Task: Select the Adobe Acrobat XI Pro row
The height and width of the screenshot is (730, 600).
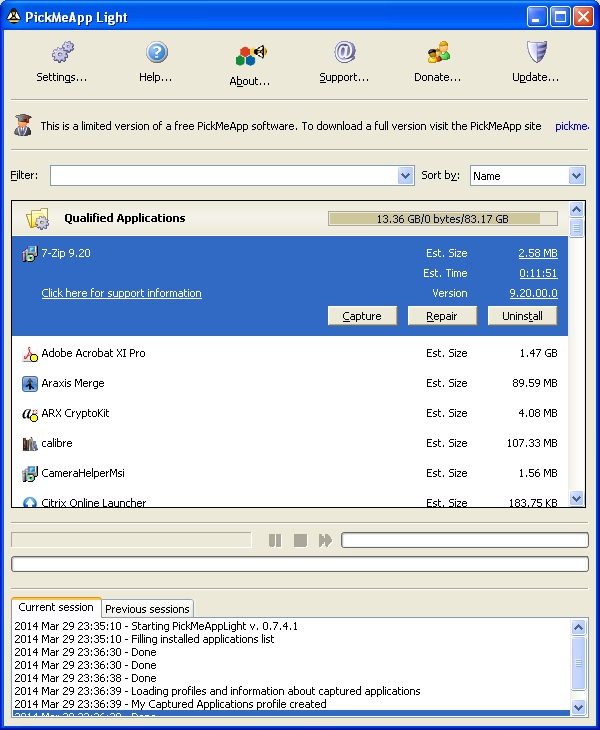Action: 290,353
